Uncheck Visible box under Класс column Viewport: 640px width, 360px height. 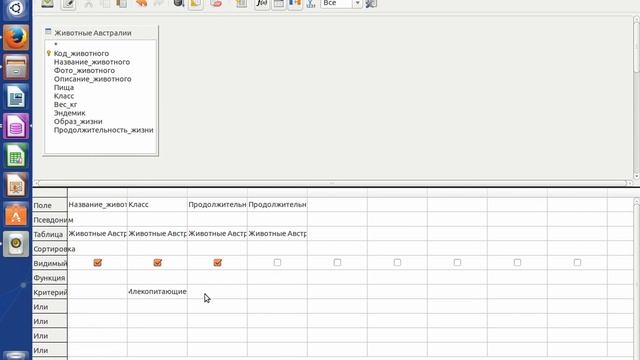click(158, 262)
